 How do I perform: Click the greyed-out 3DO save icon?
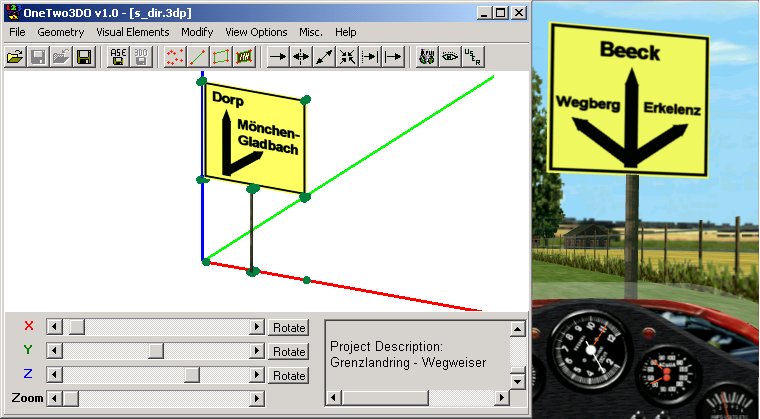click(x=141, y=57)
